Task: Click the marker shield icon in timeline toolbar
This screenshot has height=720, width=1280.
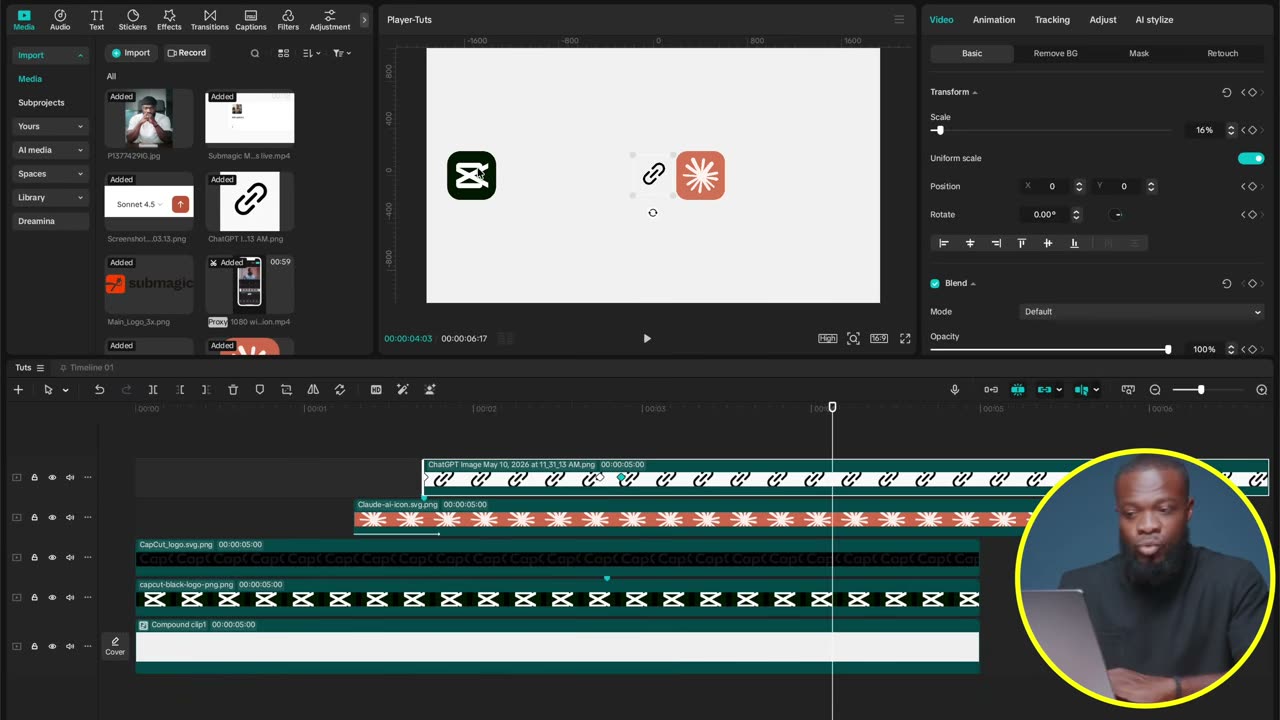Action: click(259, 390)
